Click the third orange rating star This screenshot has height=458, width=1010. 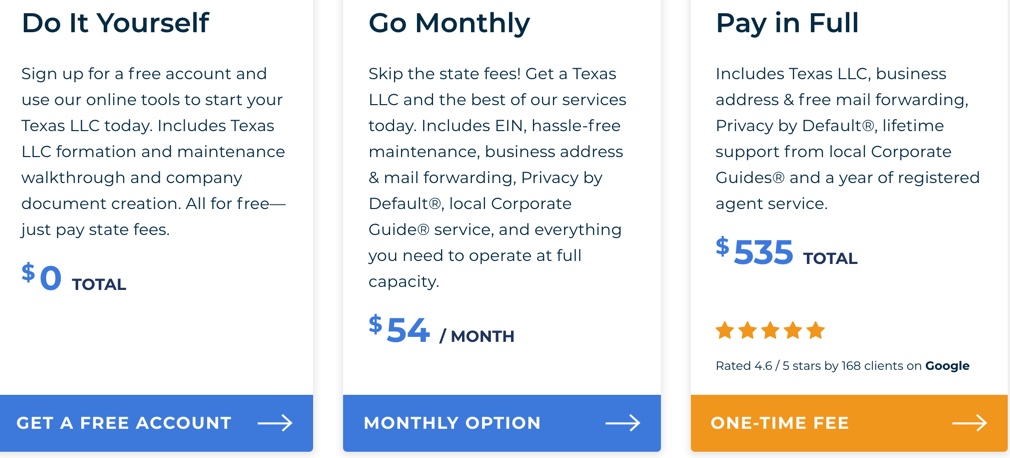(770, 330)
